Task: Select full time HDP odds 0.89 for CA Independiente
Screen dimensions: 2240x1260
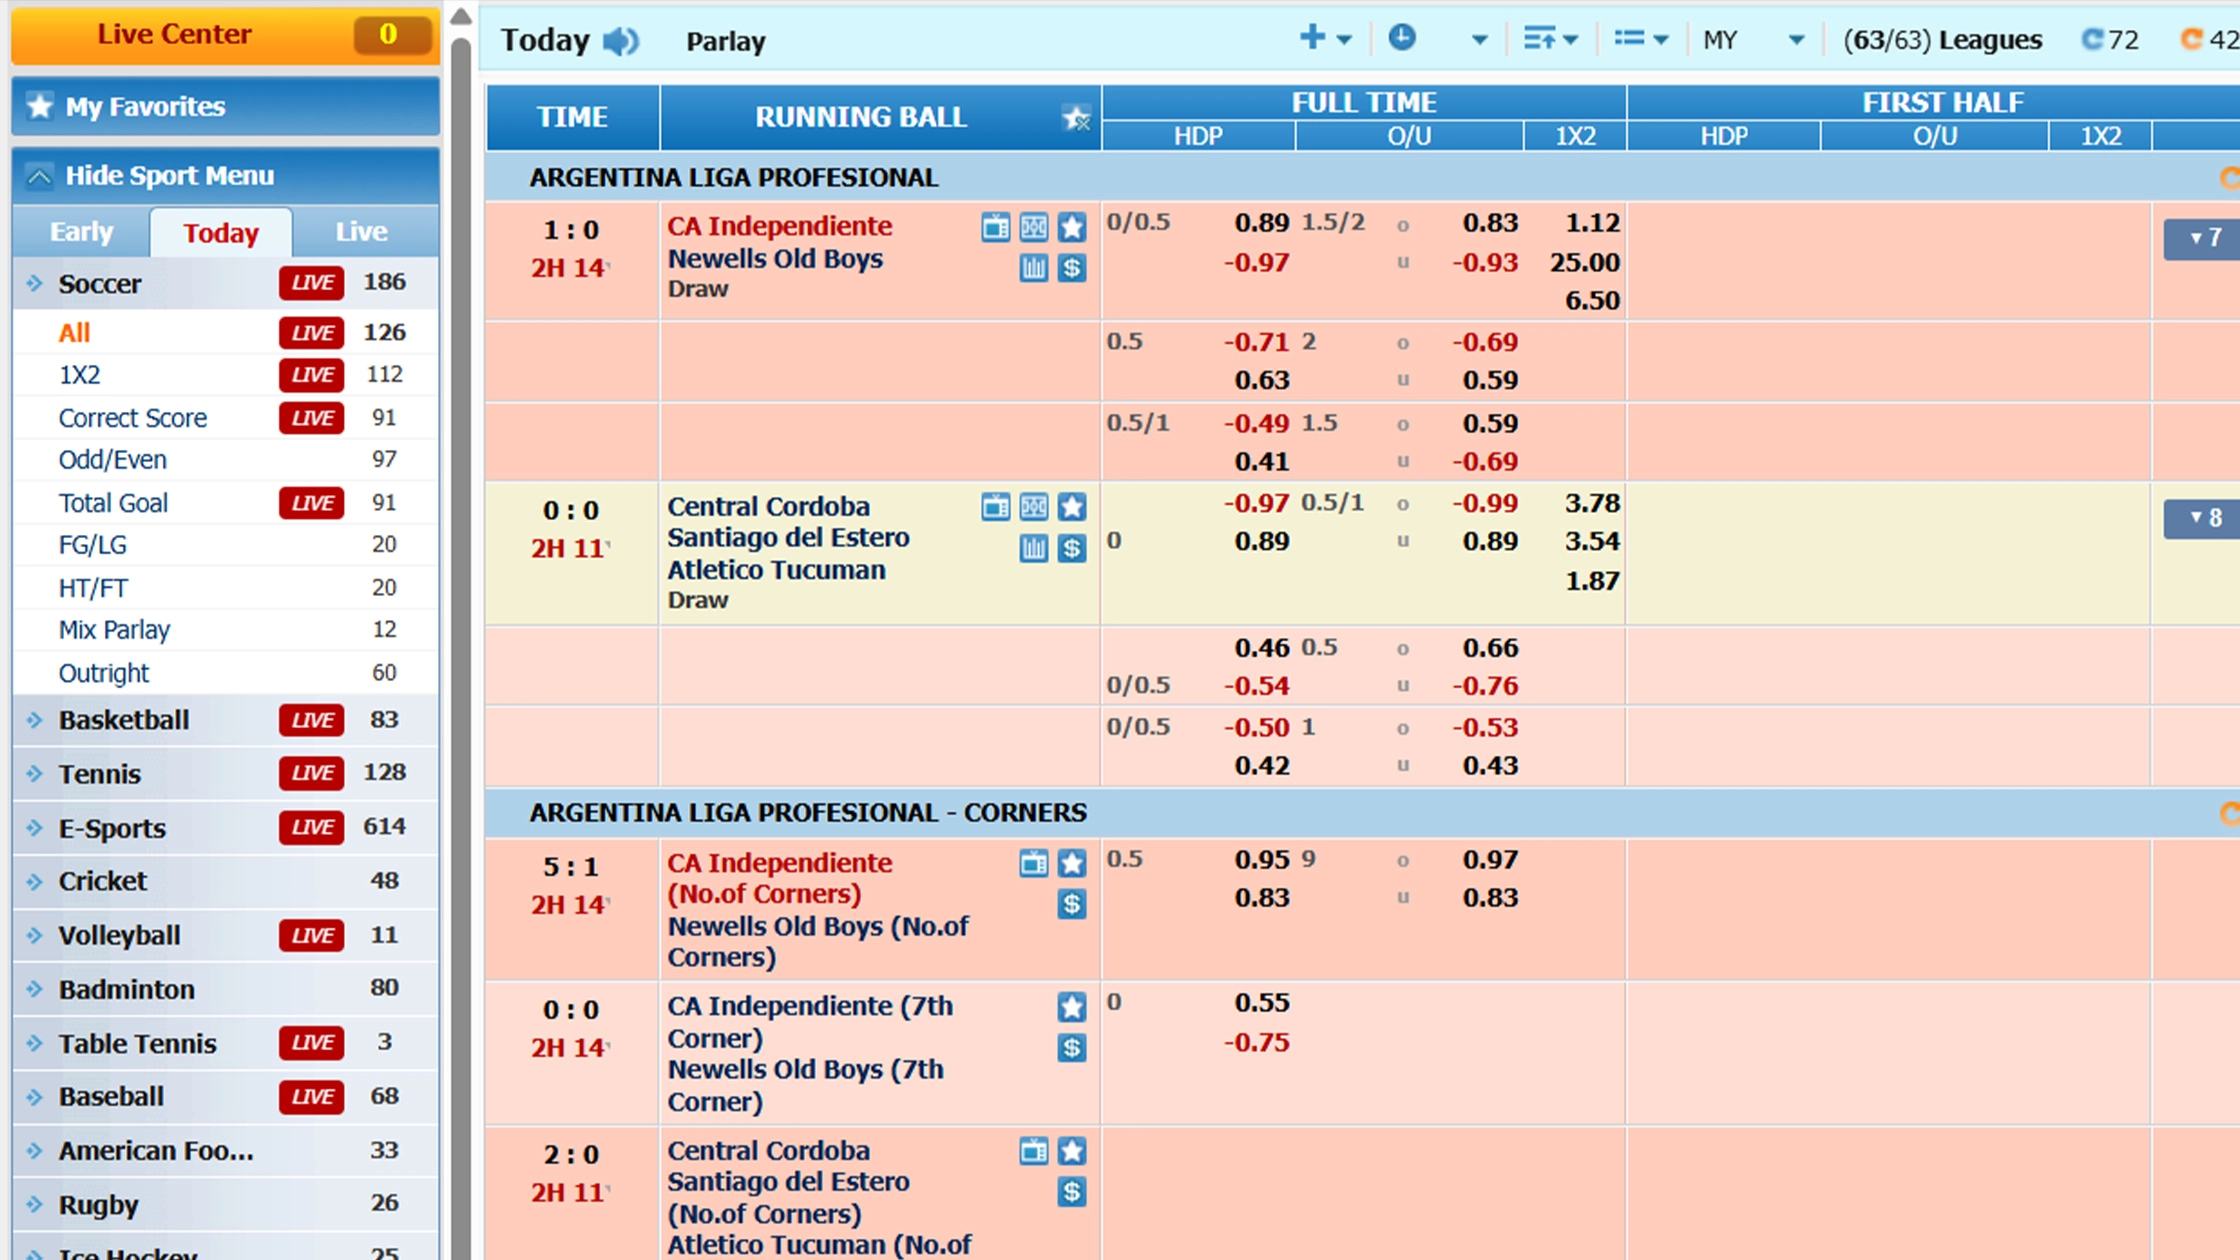Action: 1261,223
